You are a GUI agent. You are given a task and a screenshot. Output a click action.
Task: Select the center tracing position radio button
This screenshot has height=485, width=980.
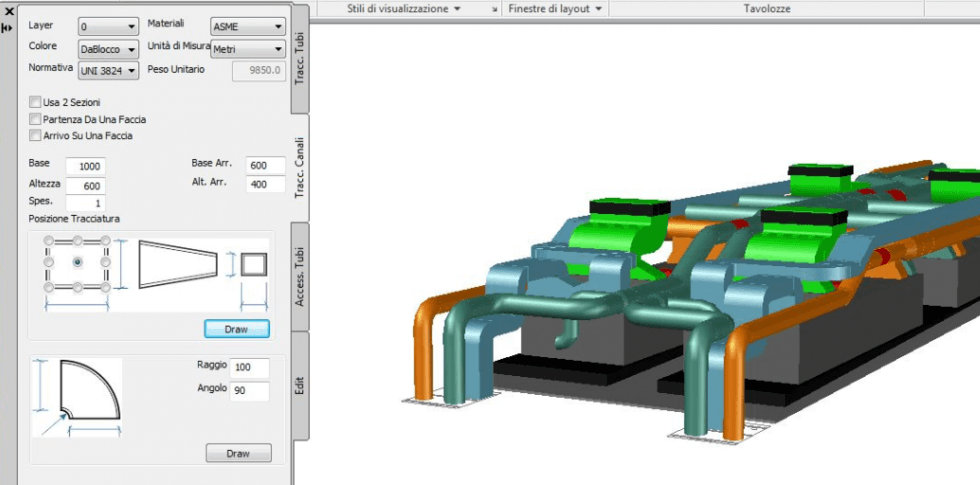tap(78, 262)
